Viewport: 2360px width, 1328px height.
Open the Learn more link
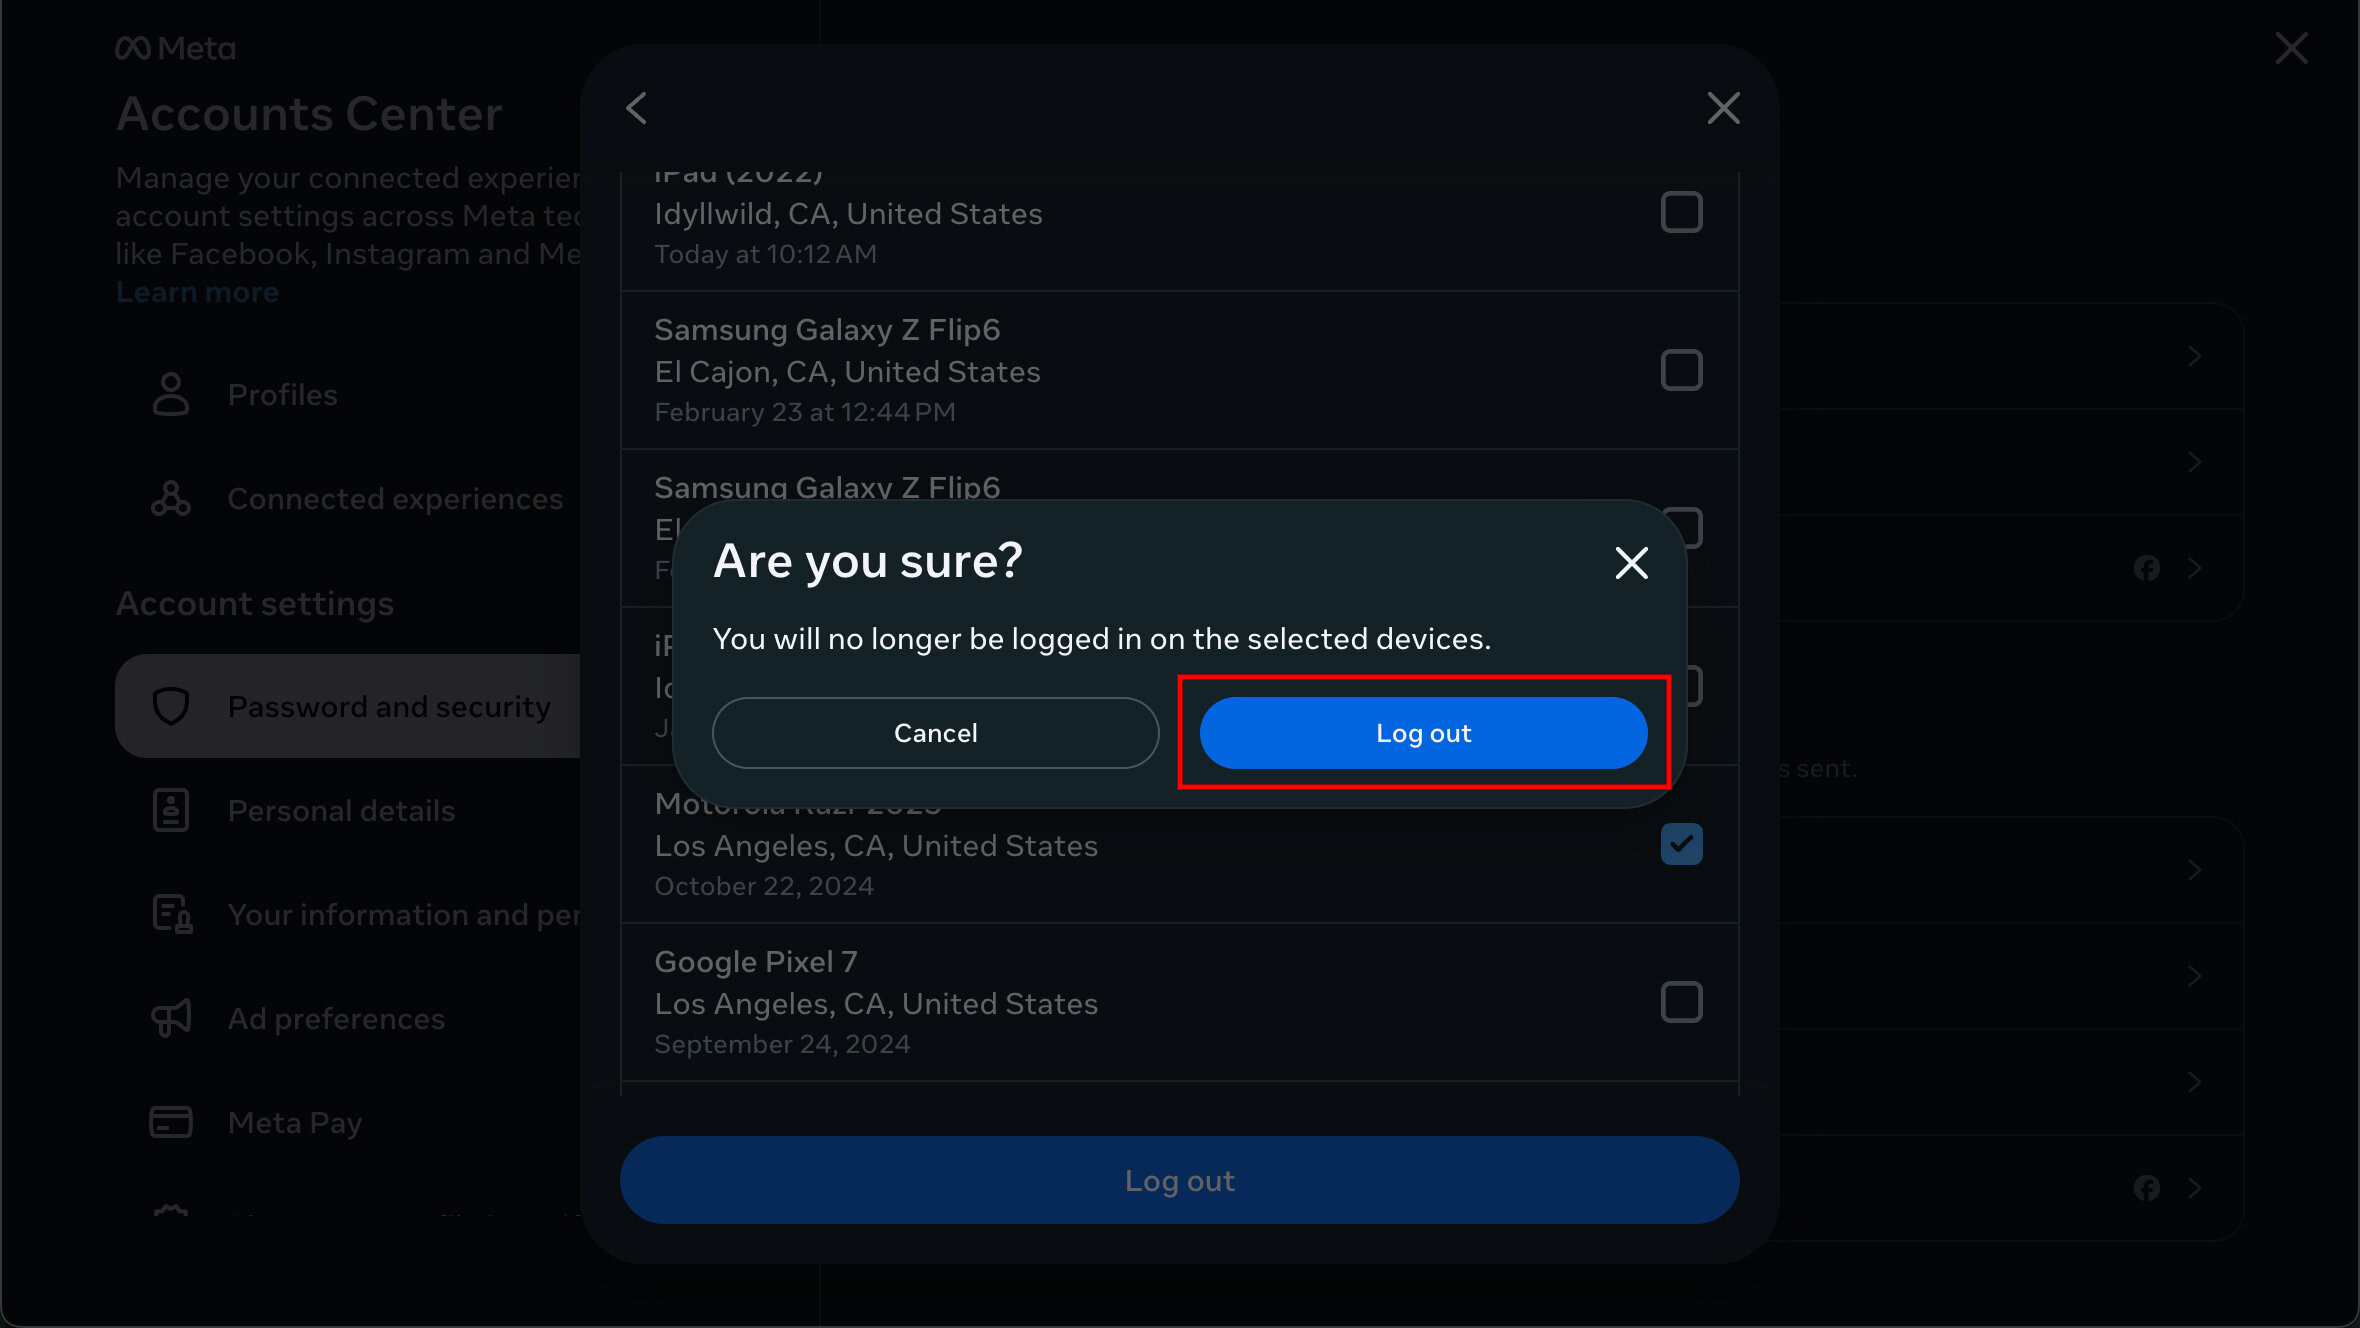197,292
